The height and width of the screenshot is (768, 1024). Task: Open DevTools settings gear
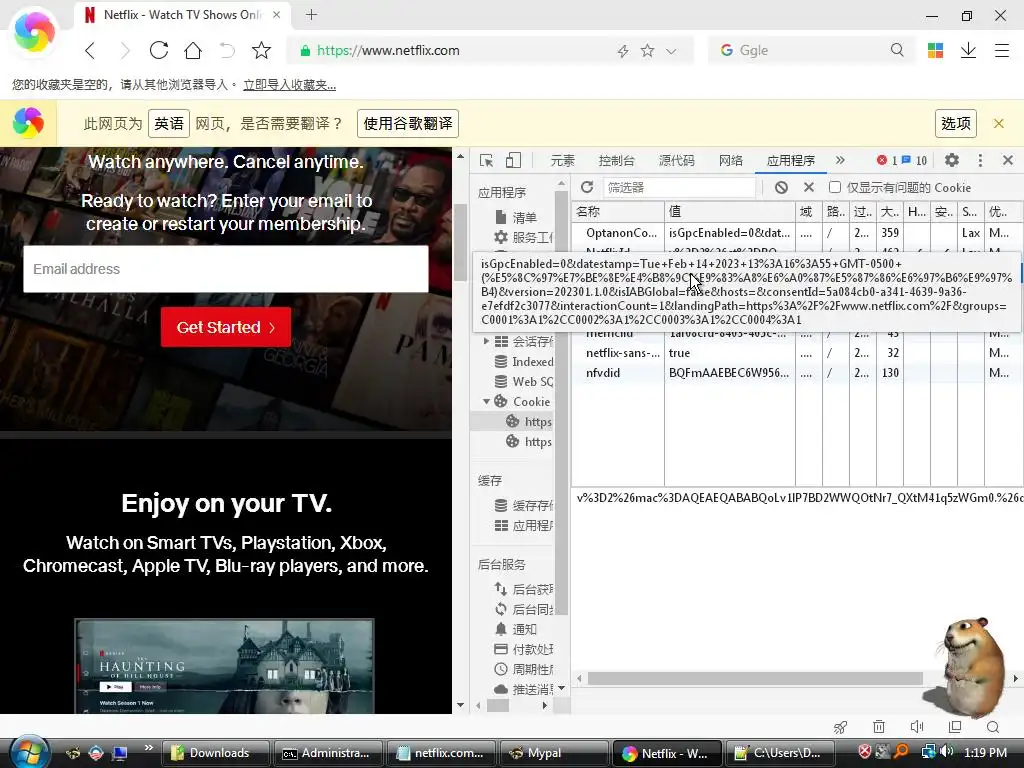(952, 160)
